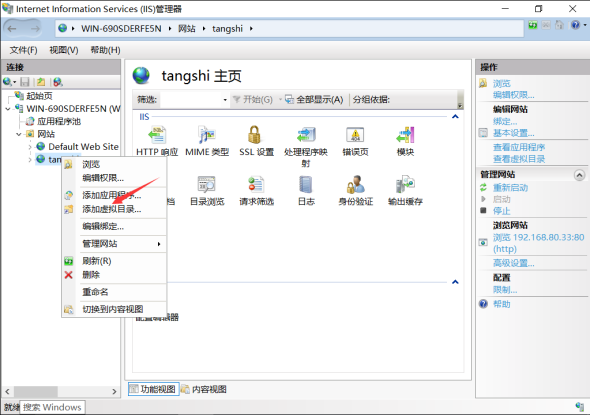Image resolution: width=590 pixels, height=416 pixels.
Task: Open the 视图(V) menu
Action: [64, 50]
